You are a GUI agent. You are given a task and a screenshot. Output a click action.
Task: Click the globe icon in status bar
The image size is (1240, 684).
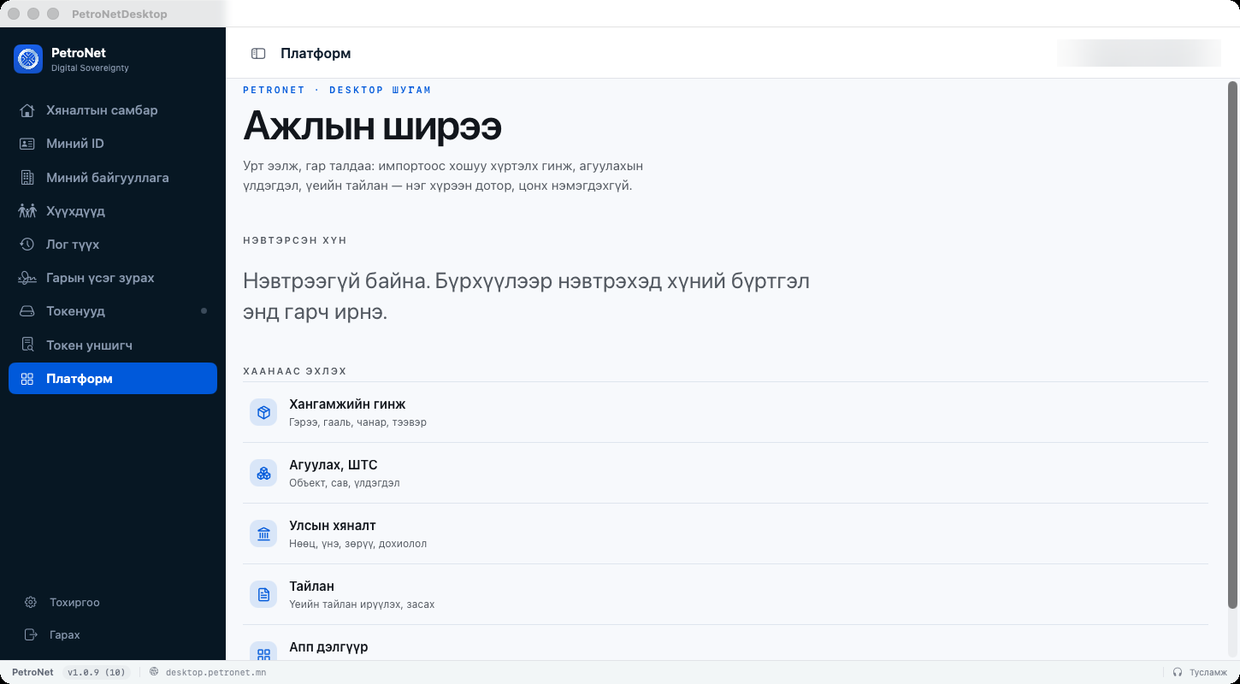[154, 672]
